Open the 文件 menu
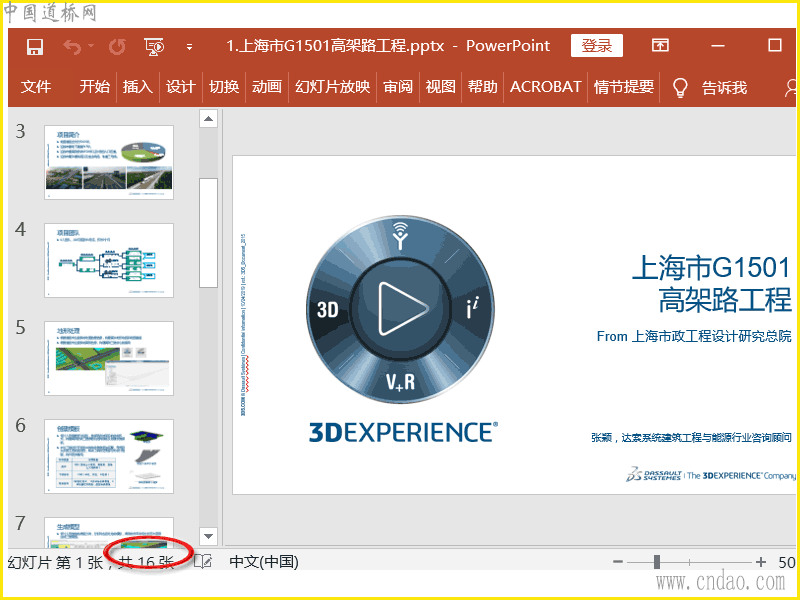 pyautogui.click(x=36, y=87)
